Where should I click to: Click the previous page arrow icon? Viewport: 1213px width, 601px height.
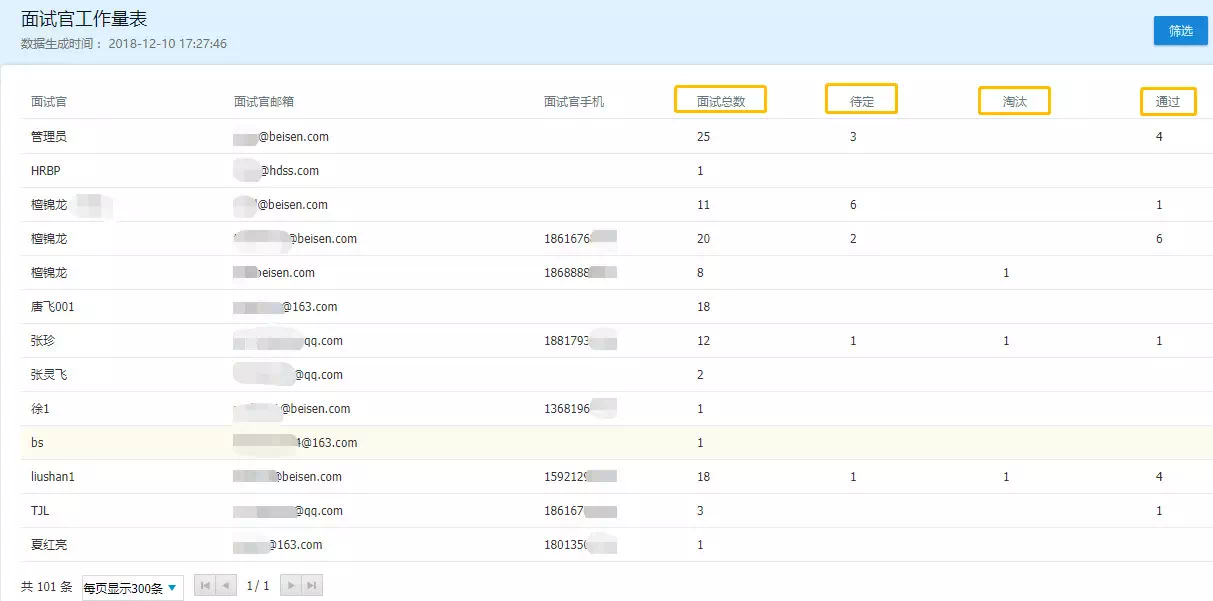click(x=224, y=586)
